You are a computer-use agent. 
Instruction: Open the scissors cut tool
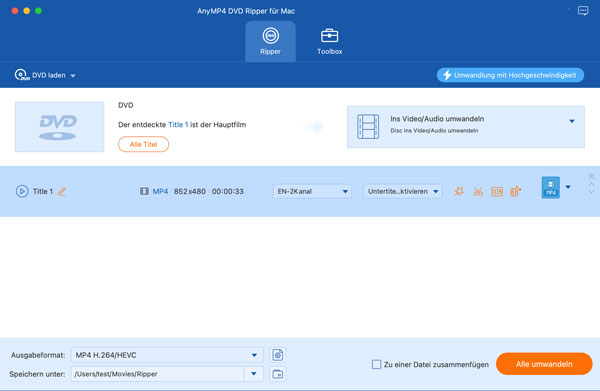click(x=478, y=191)
